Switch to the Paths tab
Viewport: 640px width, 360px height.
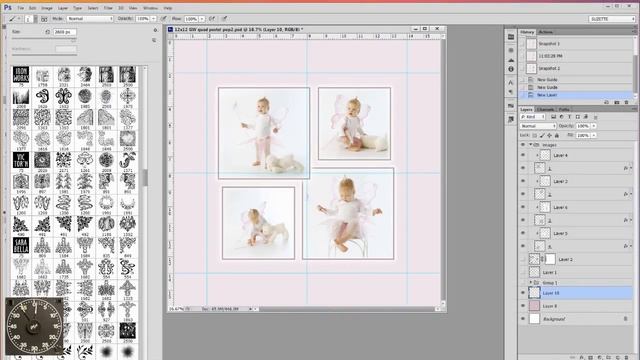[564, 109]
